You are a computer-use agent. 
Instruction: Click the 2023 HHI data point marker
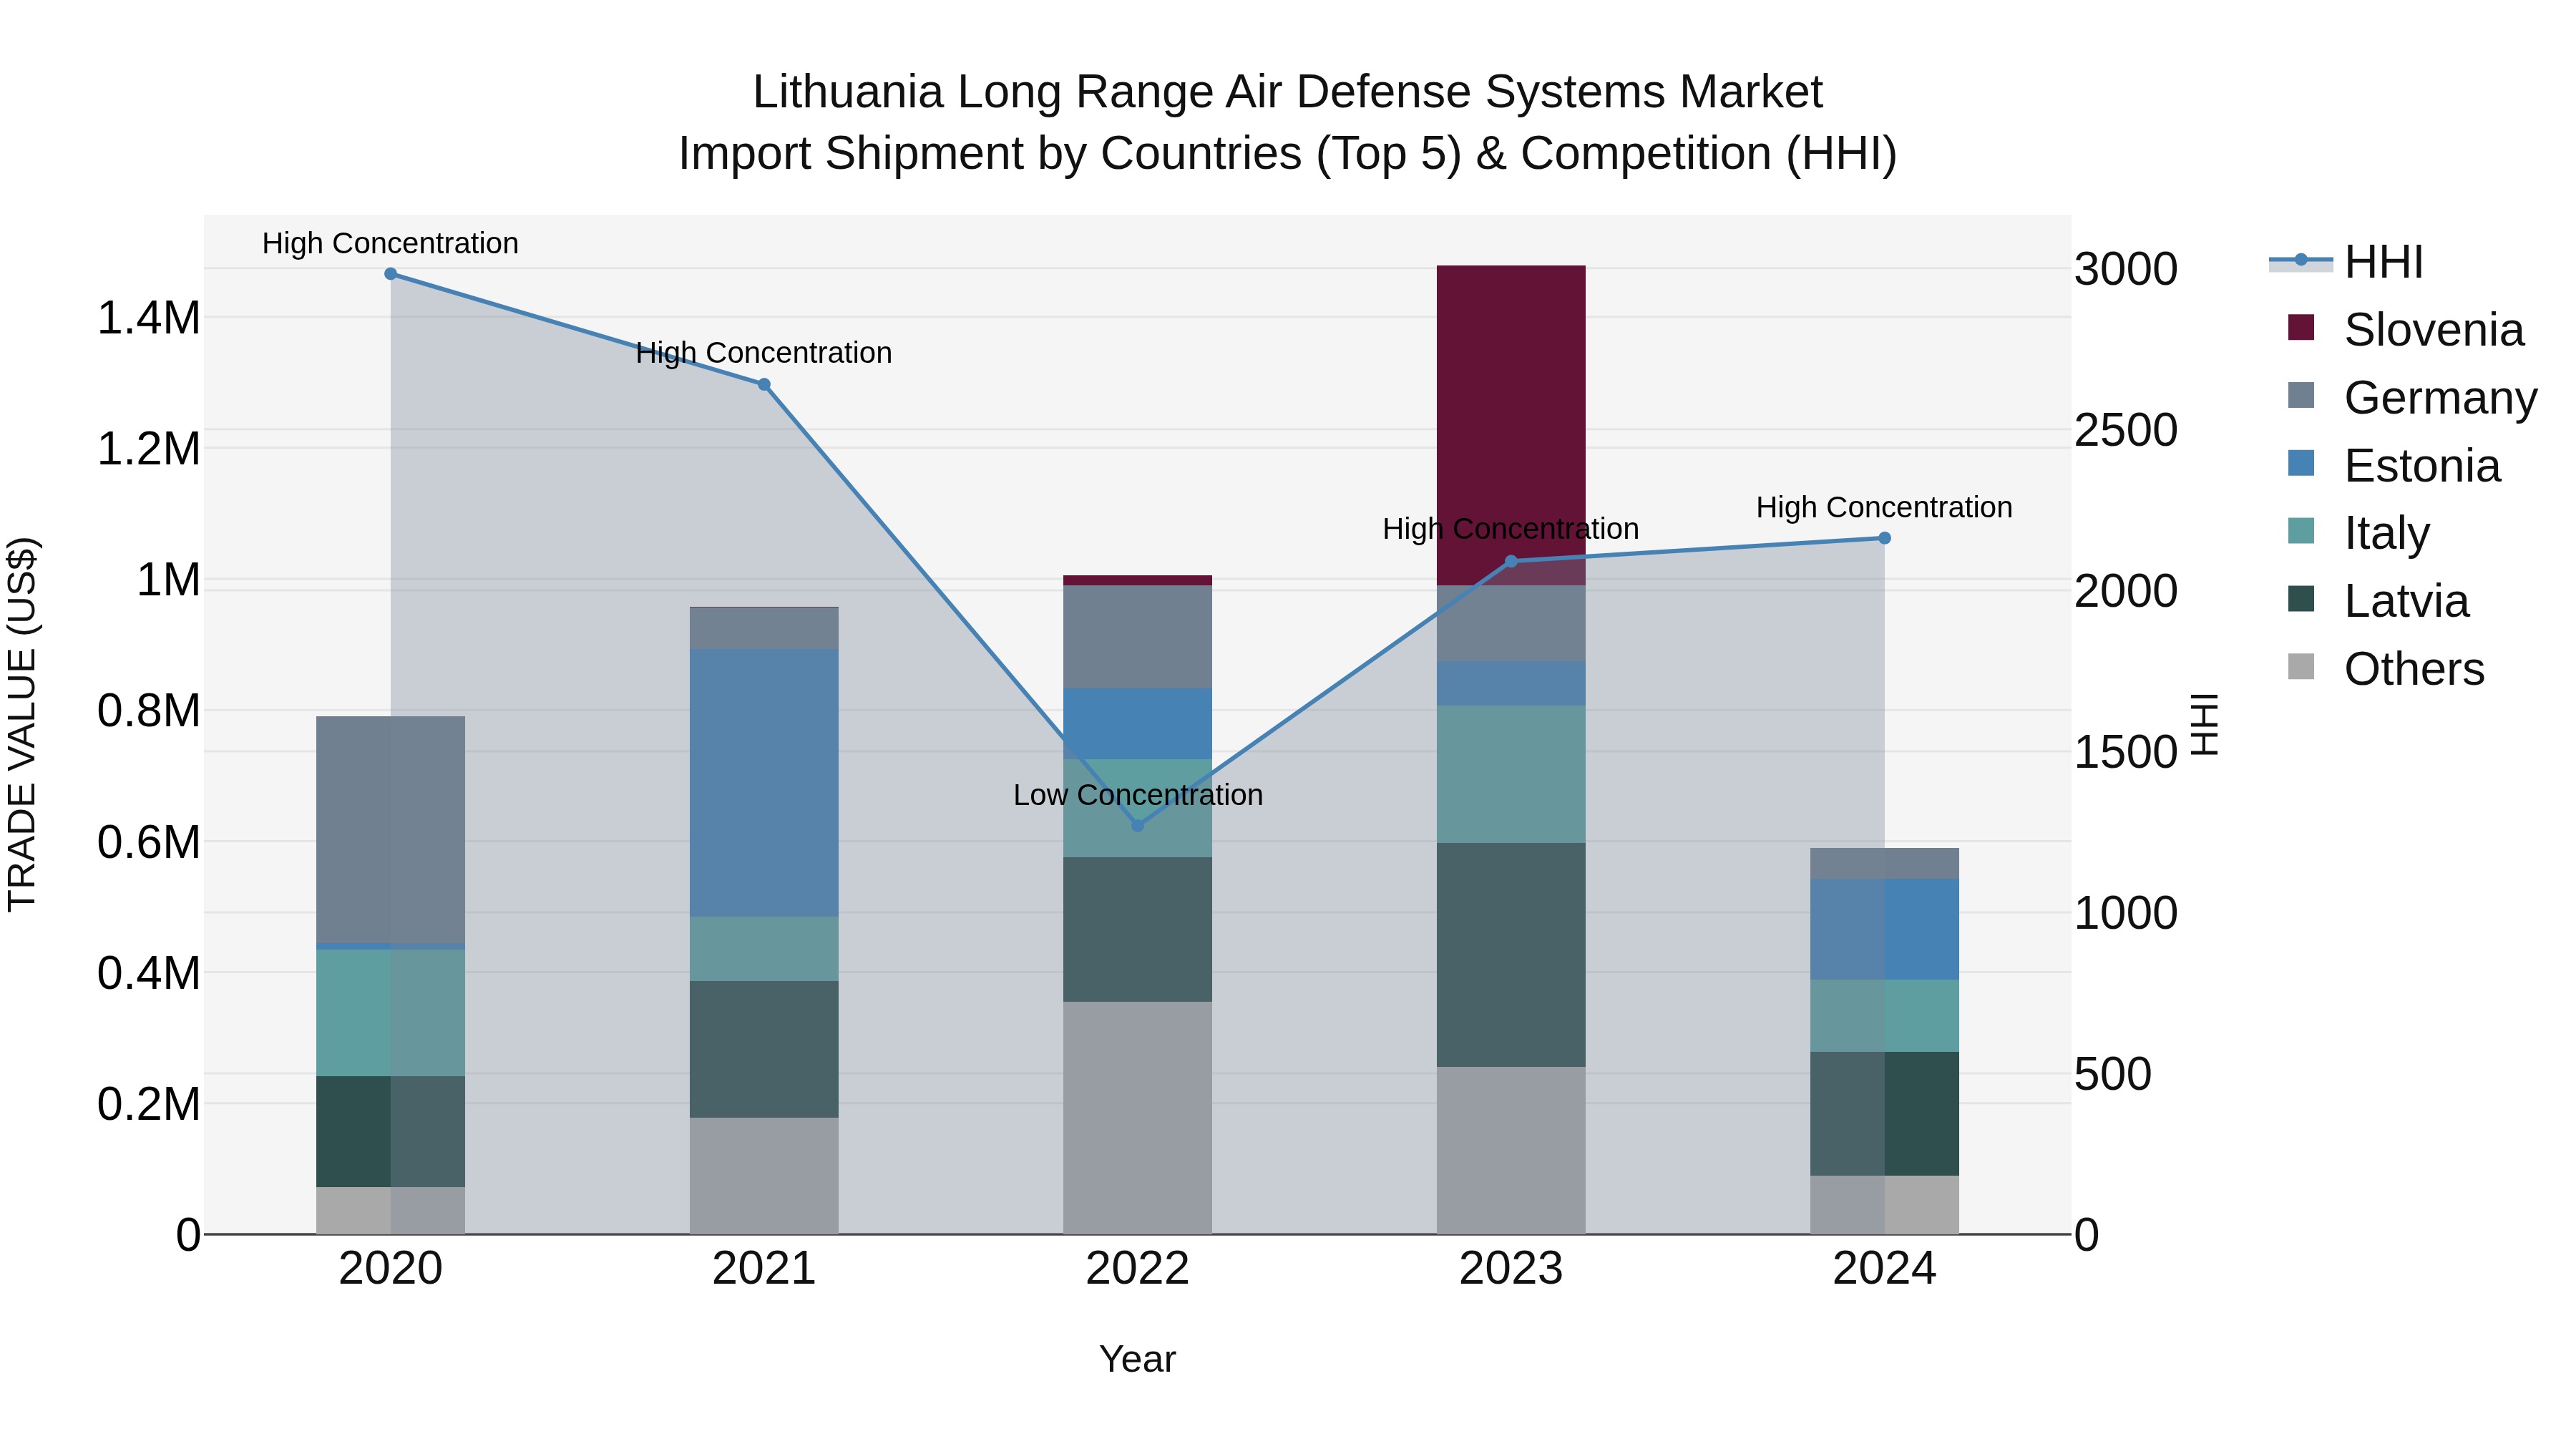[1511, 561]
